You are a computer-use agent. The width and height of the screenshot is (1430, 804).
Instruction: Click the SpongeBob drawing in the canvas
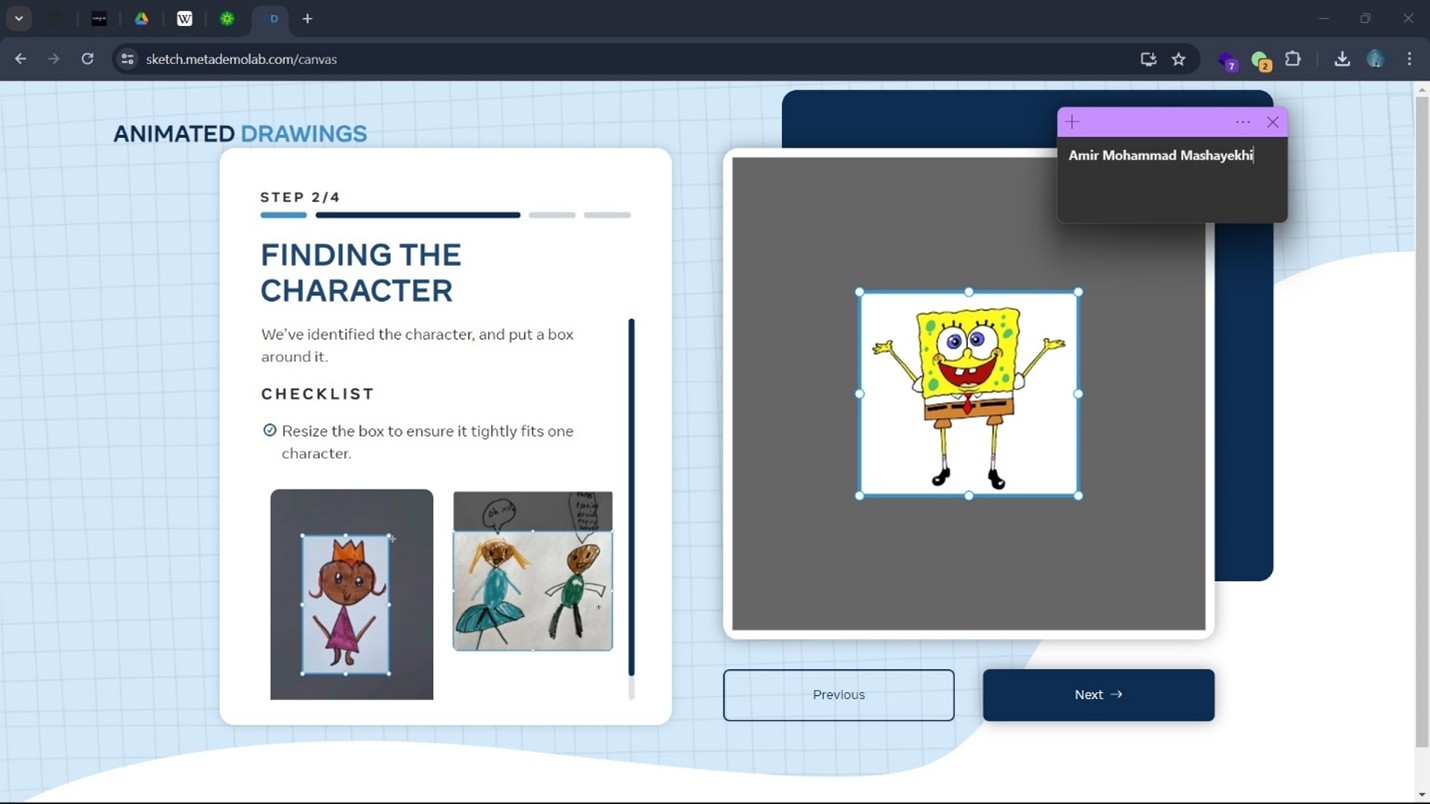[968, 396]
